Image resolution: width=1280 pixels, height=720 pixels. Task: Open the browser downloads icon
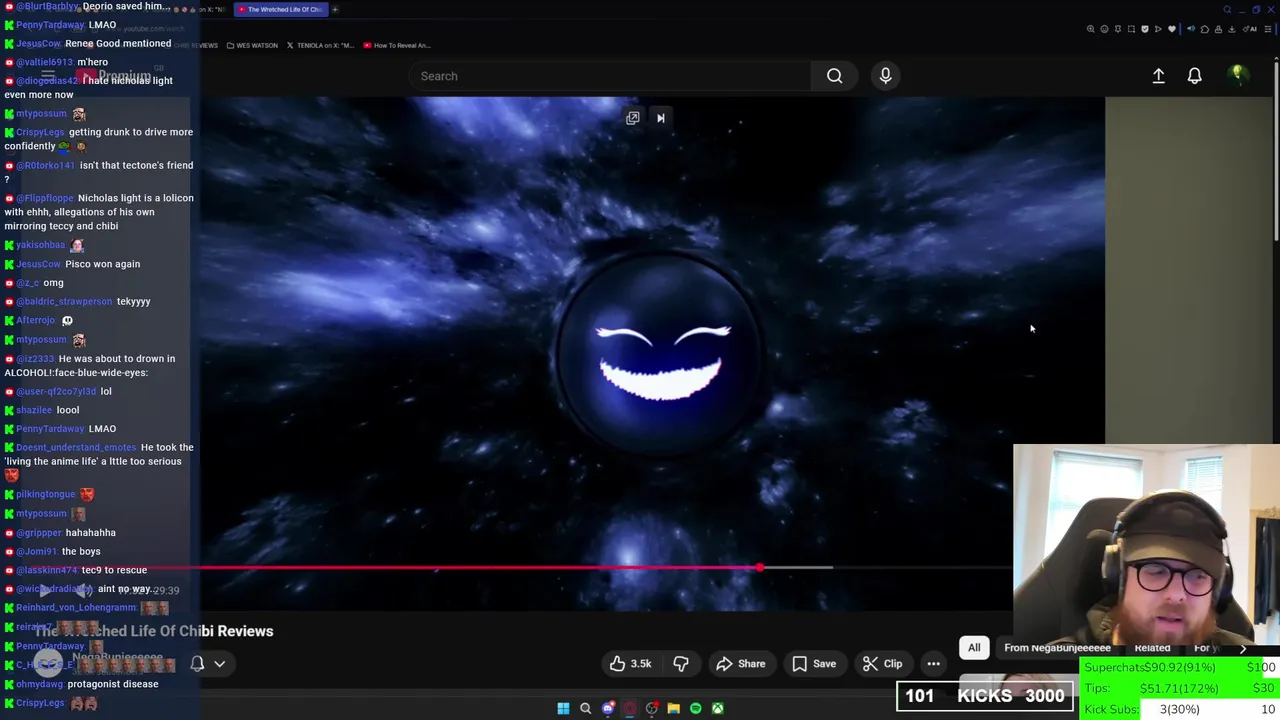click(x=1231, y=29)
